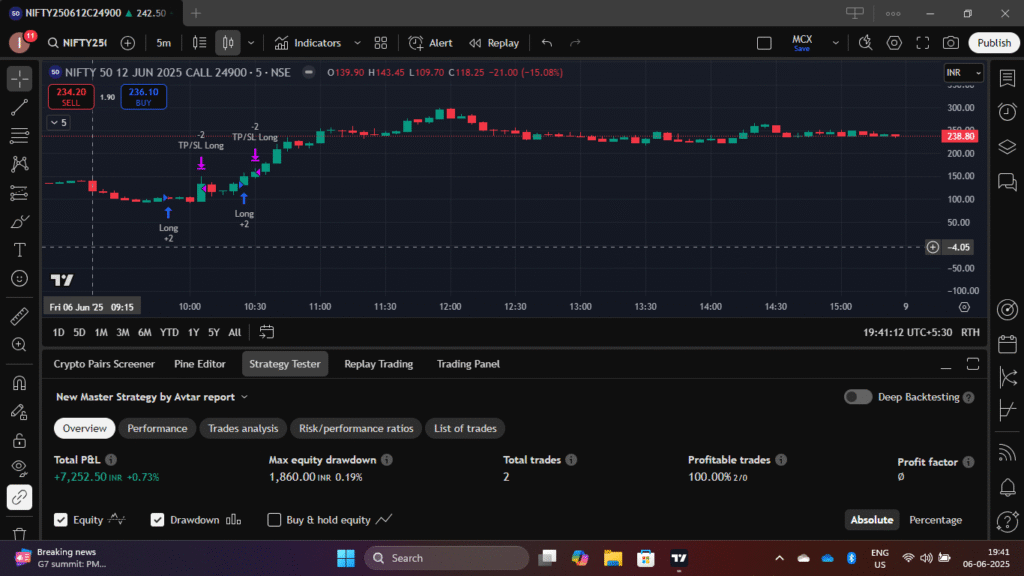Open the Trading Panel tab

468,364
